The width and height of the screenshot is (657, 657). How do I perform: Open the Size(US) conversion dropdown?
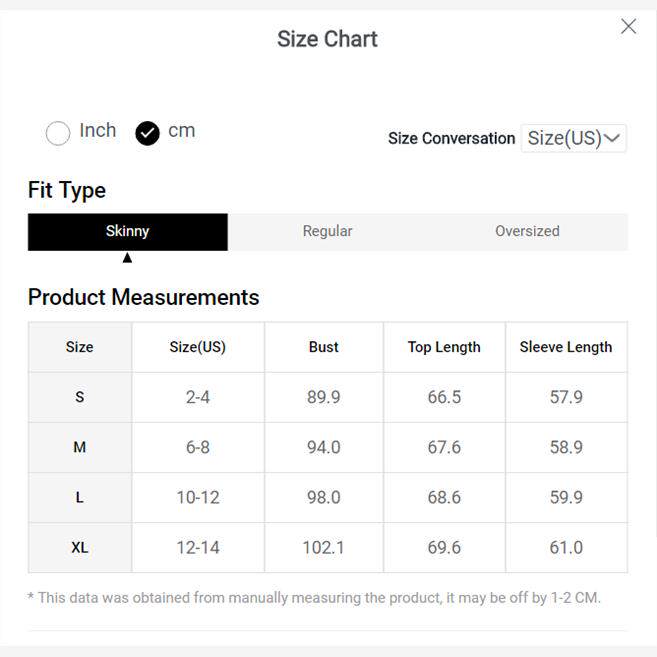click(x=573, y=138)
